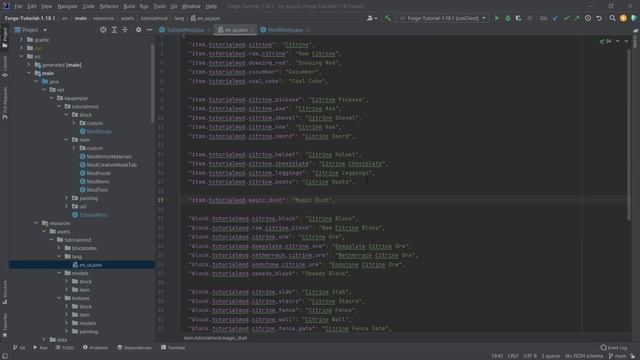Open the Git tool window at bottom
The height and width of the screenshot is (360, 640).
[19, 348]
